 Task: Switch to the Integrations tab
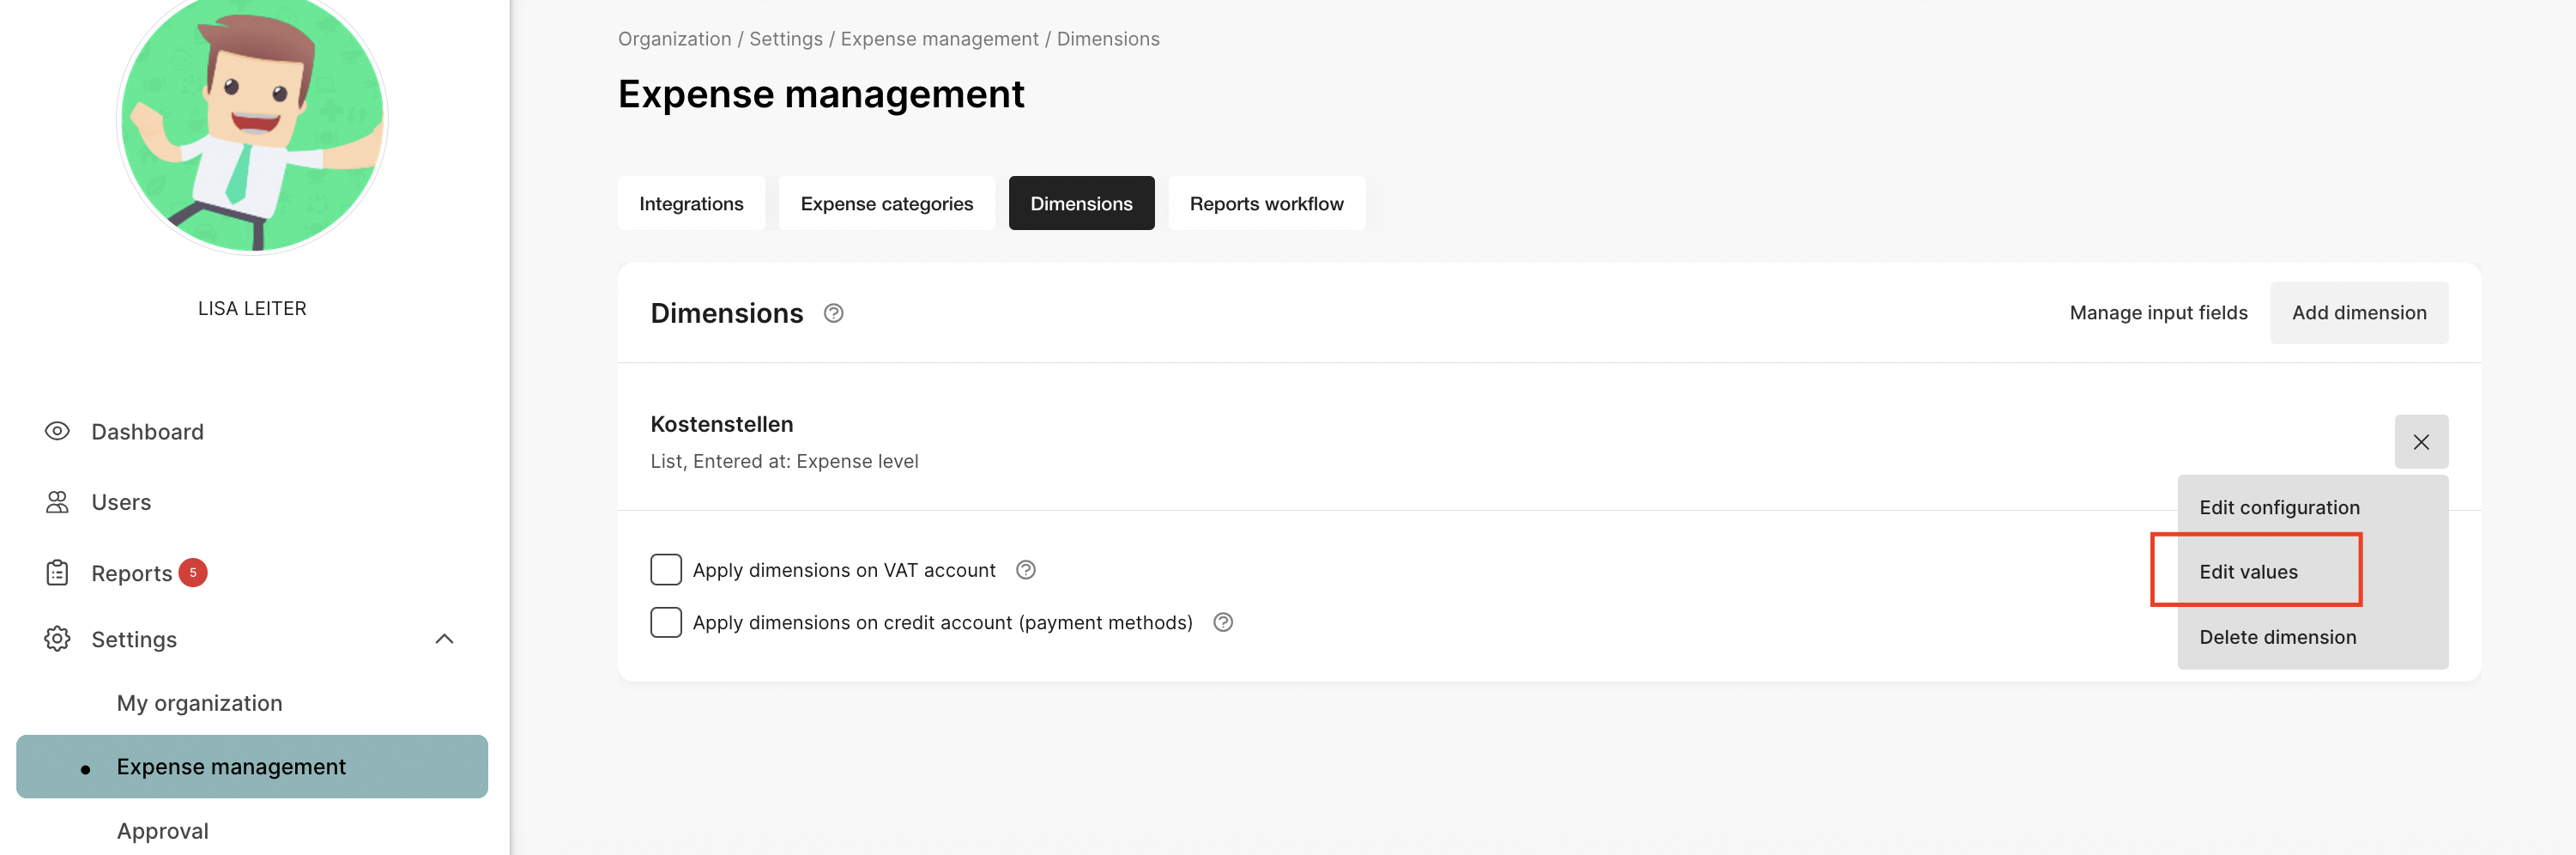(691, 204)
